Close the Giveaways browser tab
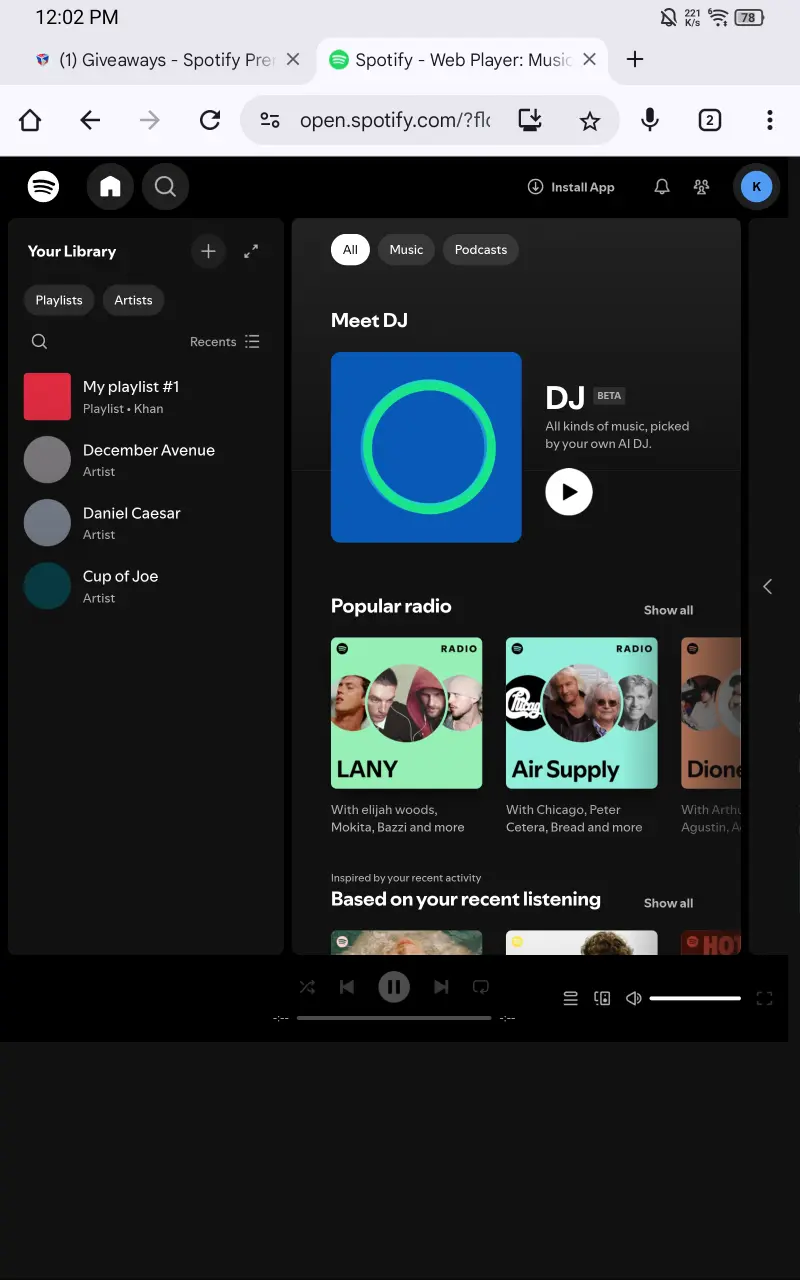This screenshot has width=800, height=1280. [293, 60]
